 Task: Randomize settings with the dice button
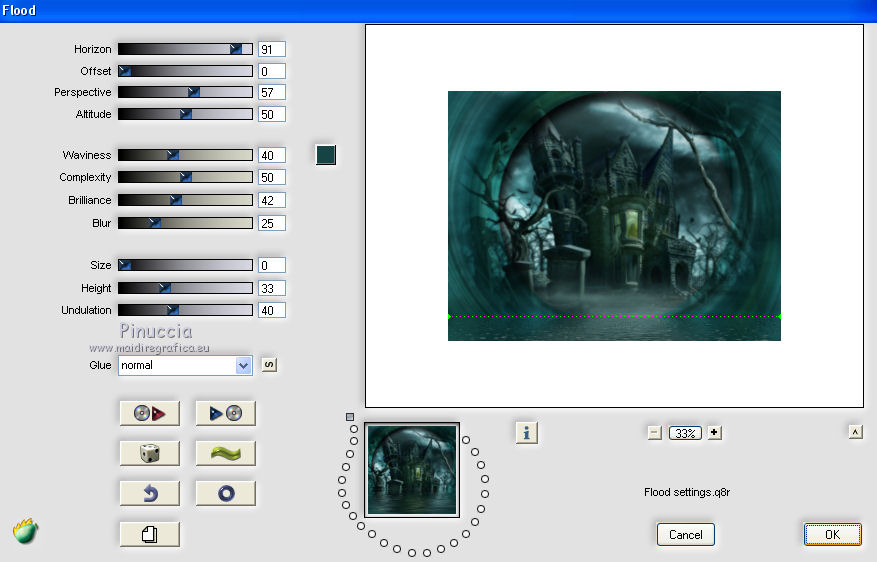149,453
